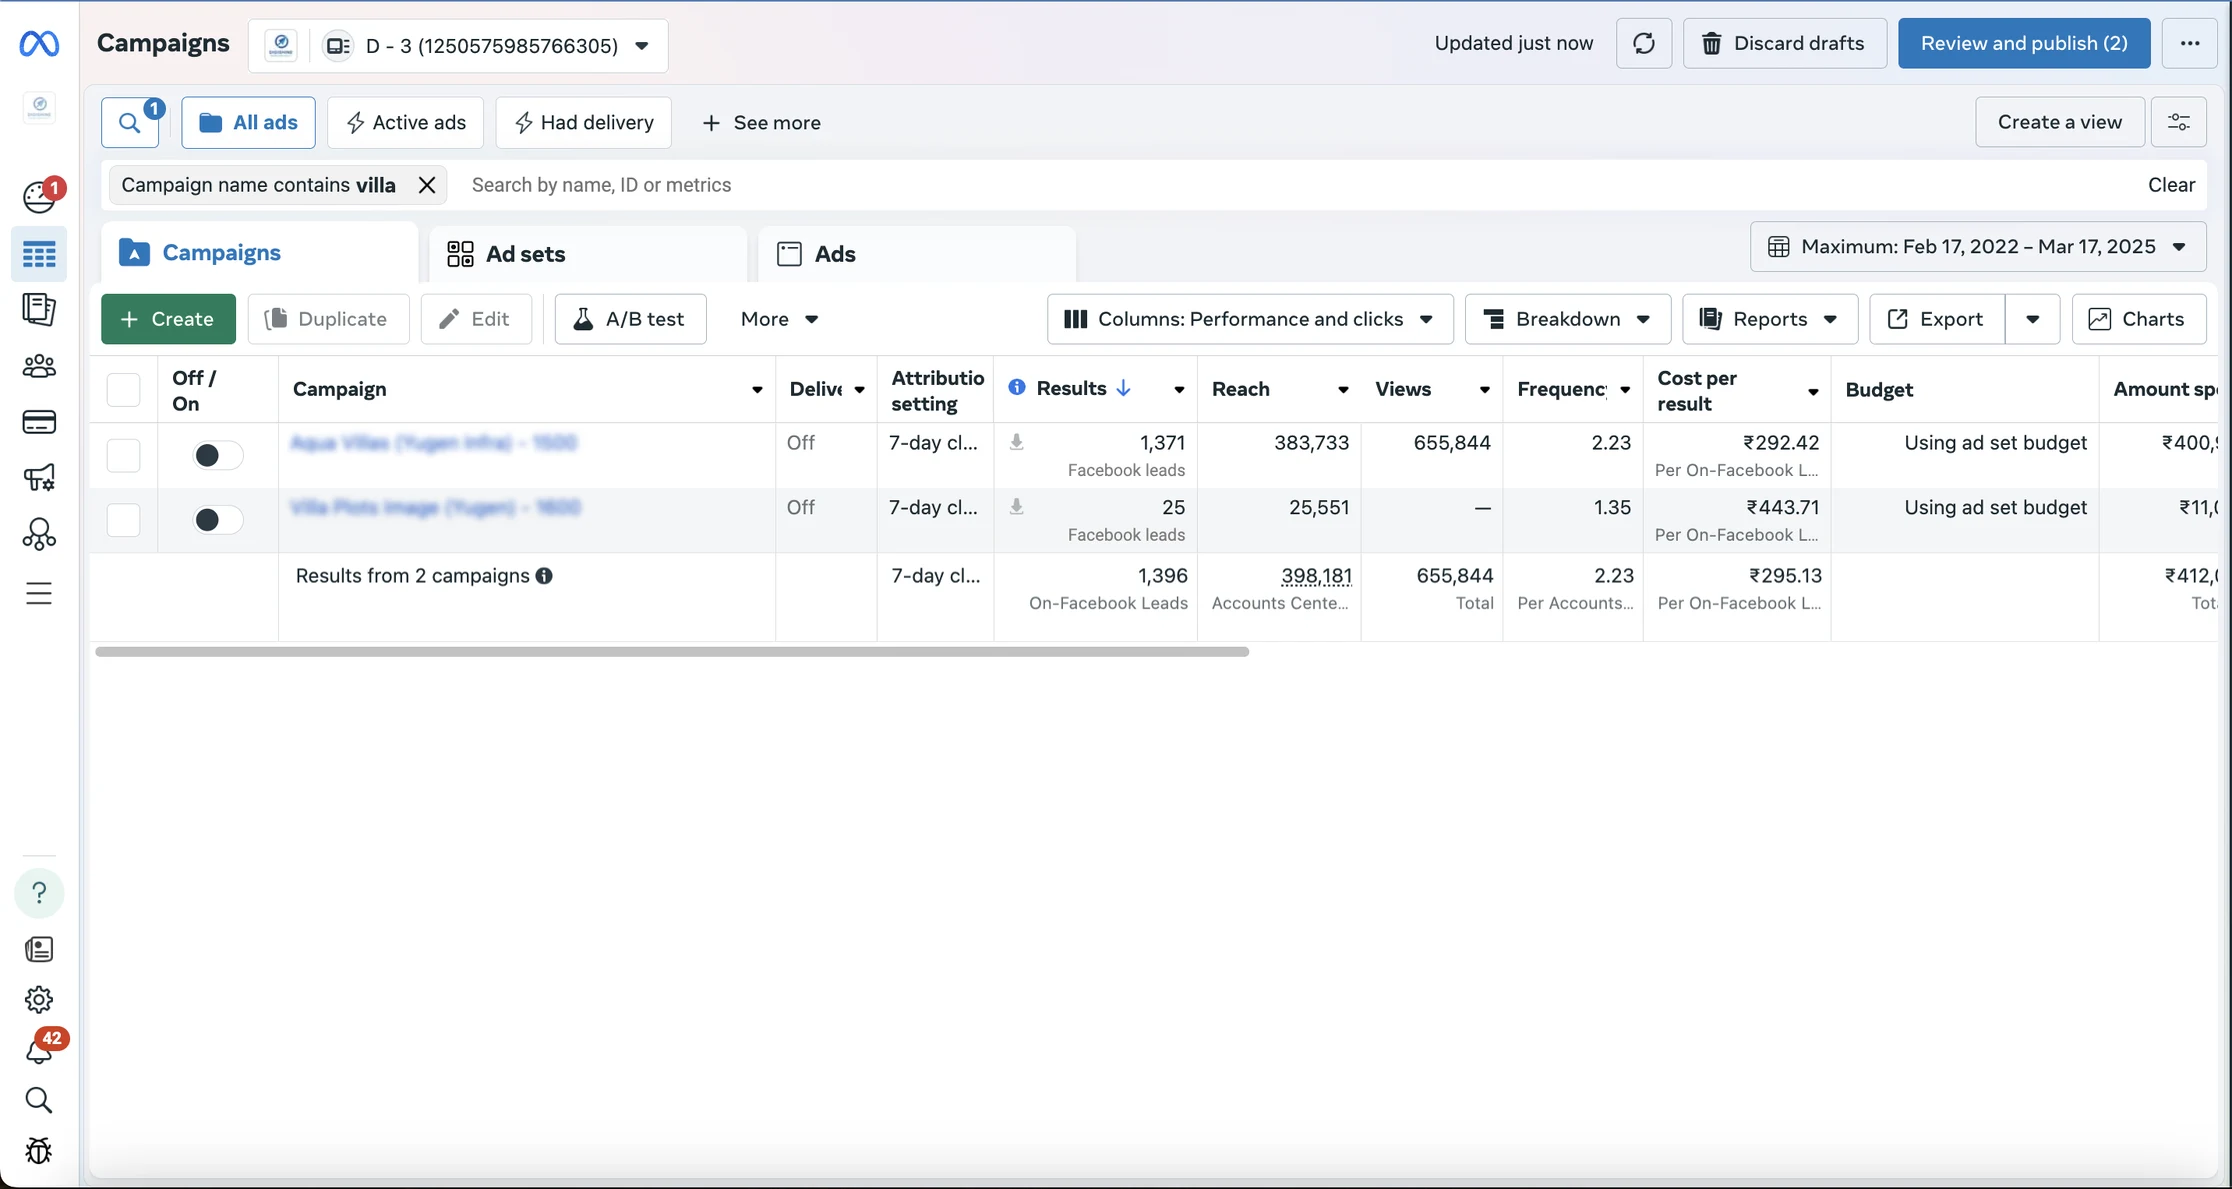Image resolution: width=2232 pixels, height=1189 pixels.
Task: Click the bug report icon
Action: [39, 1151]
